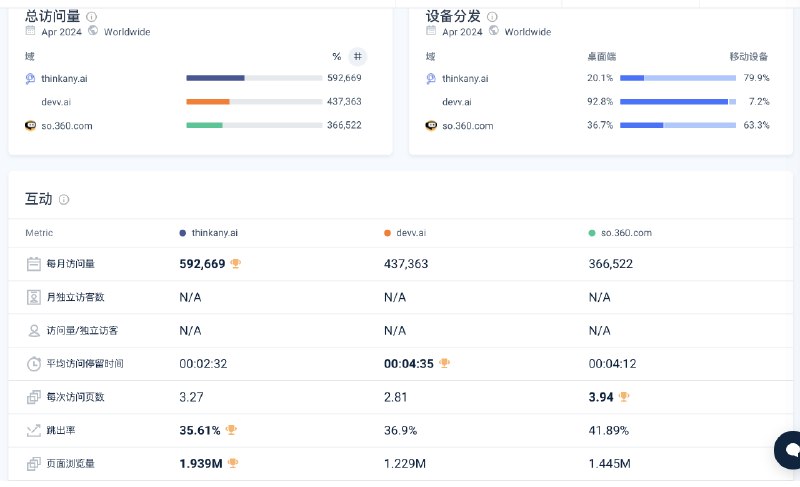Click thinkany.ai column header in 互动 table
The height and width of the screenshot is (487, 800).
215,233
